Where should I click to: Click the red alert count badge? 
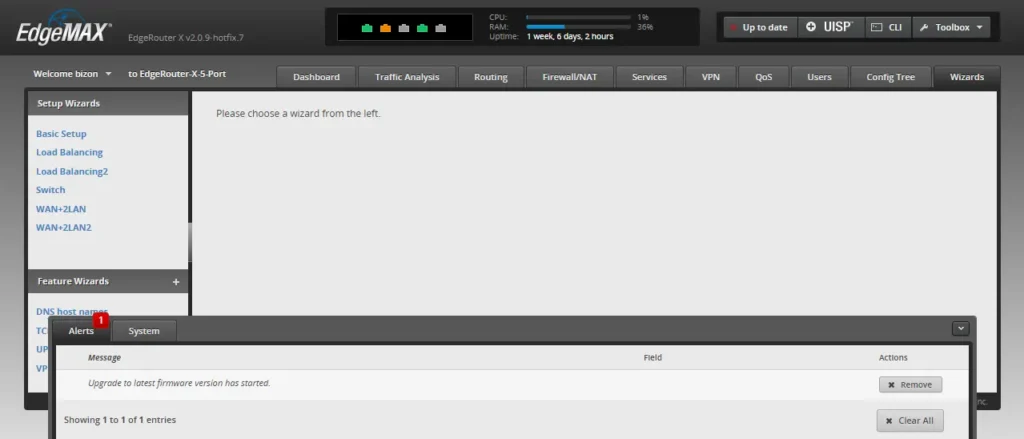point(101,321)
